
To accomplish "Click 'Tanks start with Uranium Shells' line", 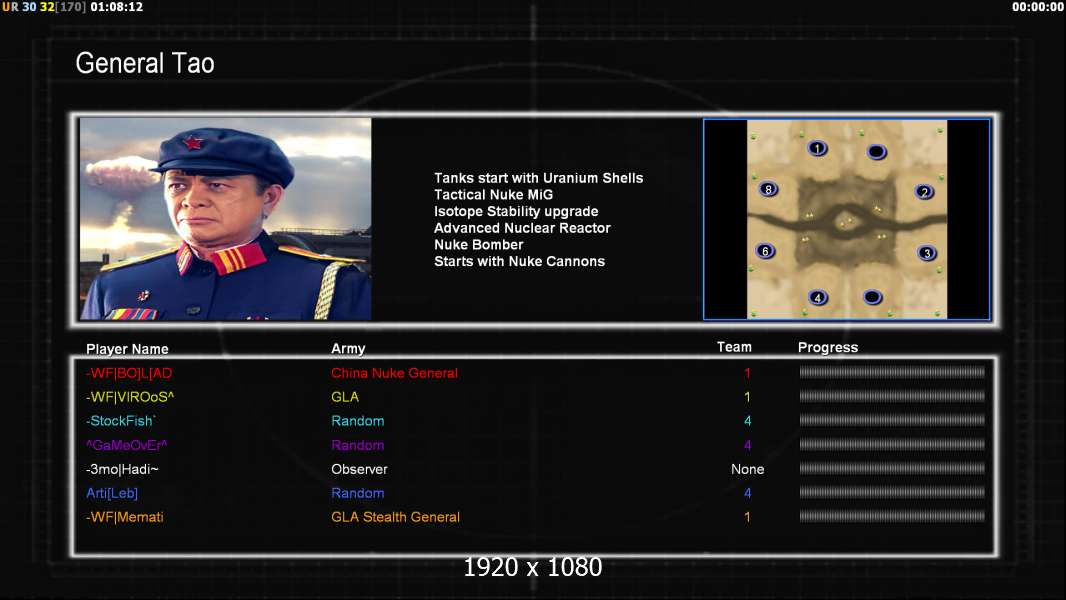I will 538,178.
